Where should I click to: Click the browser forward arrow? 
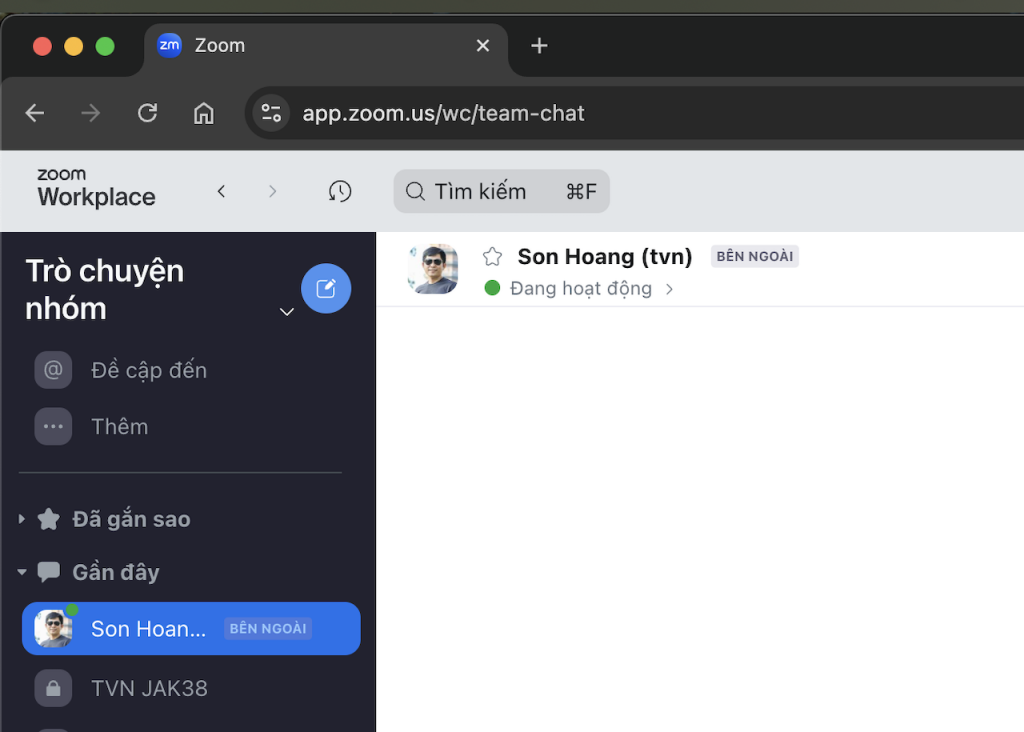91,113
